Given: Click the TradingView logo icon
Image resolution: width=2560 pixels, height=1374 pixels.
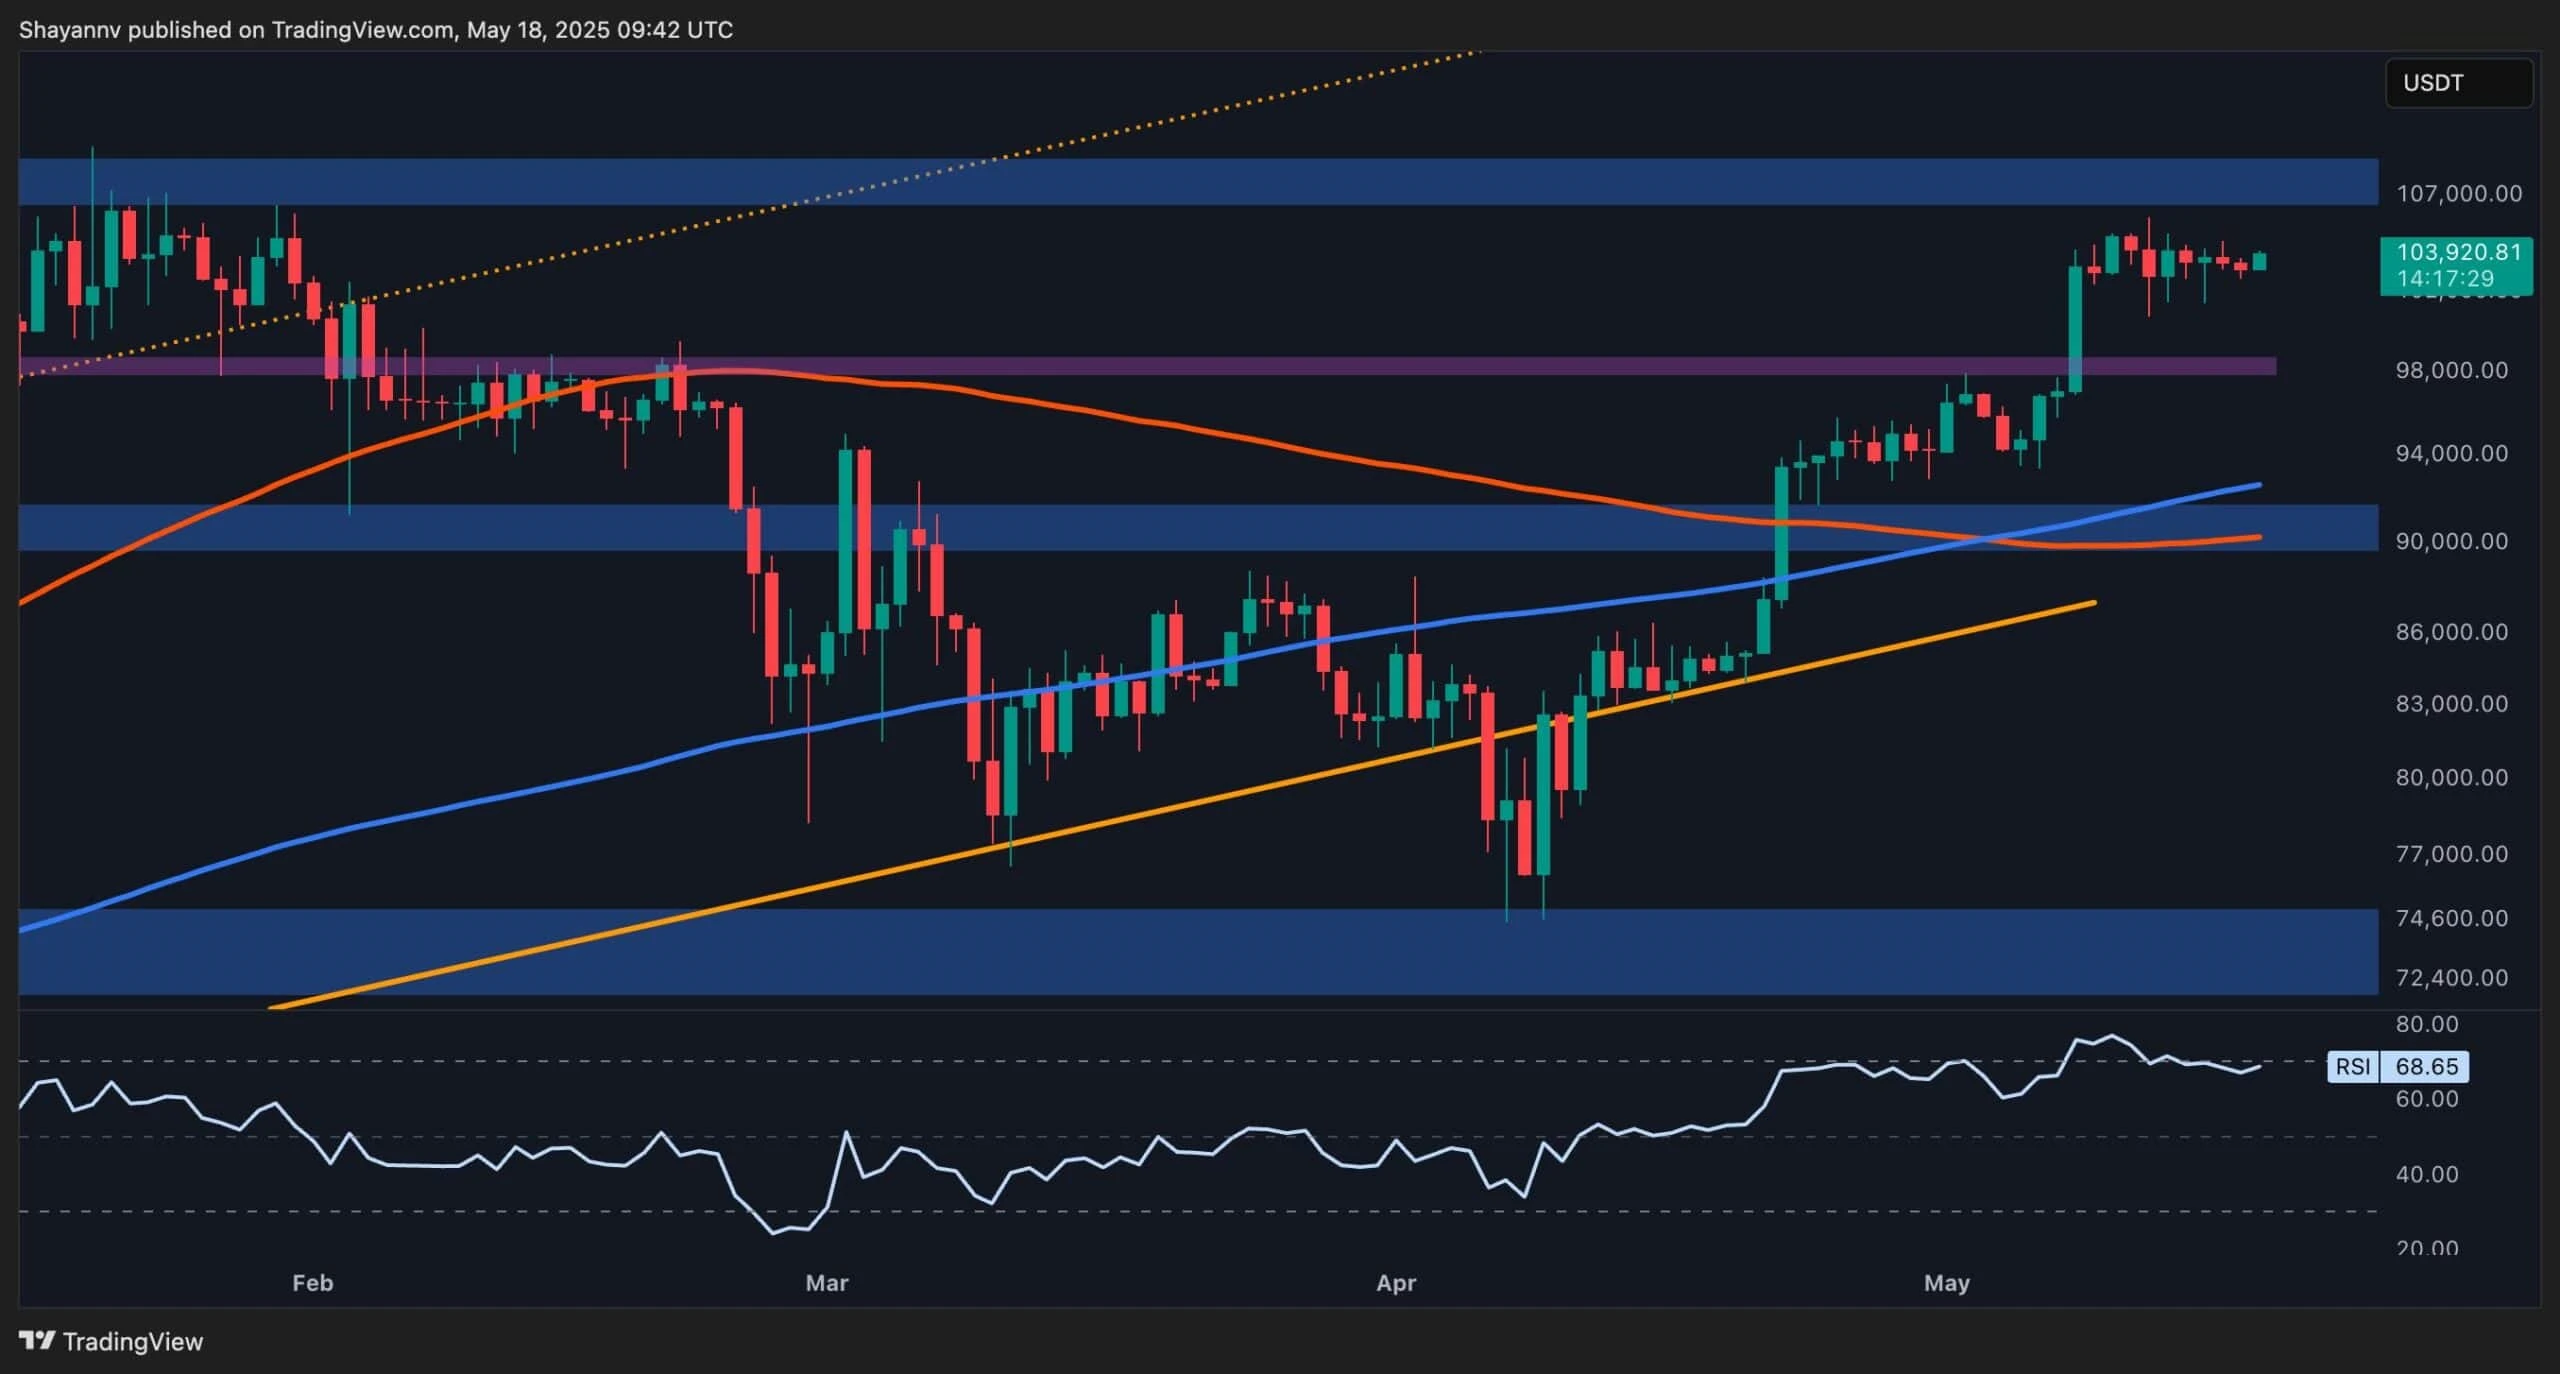Looking at the screenshot, I should click(36, 1340).
